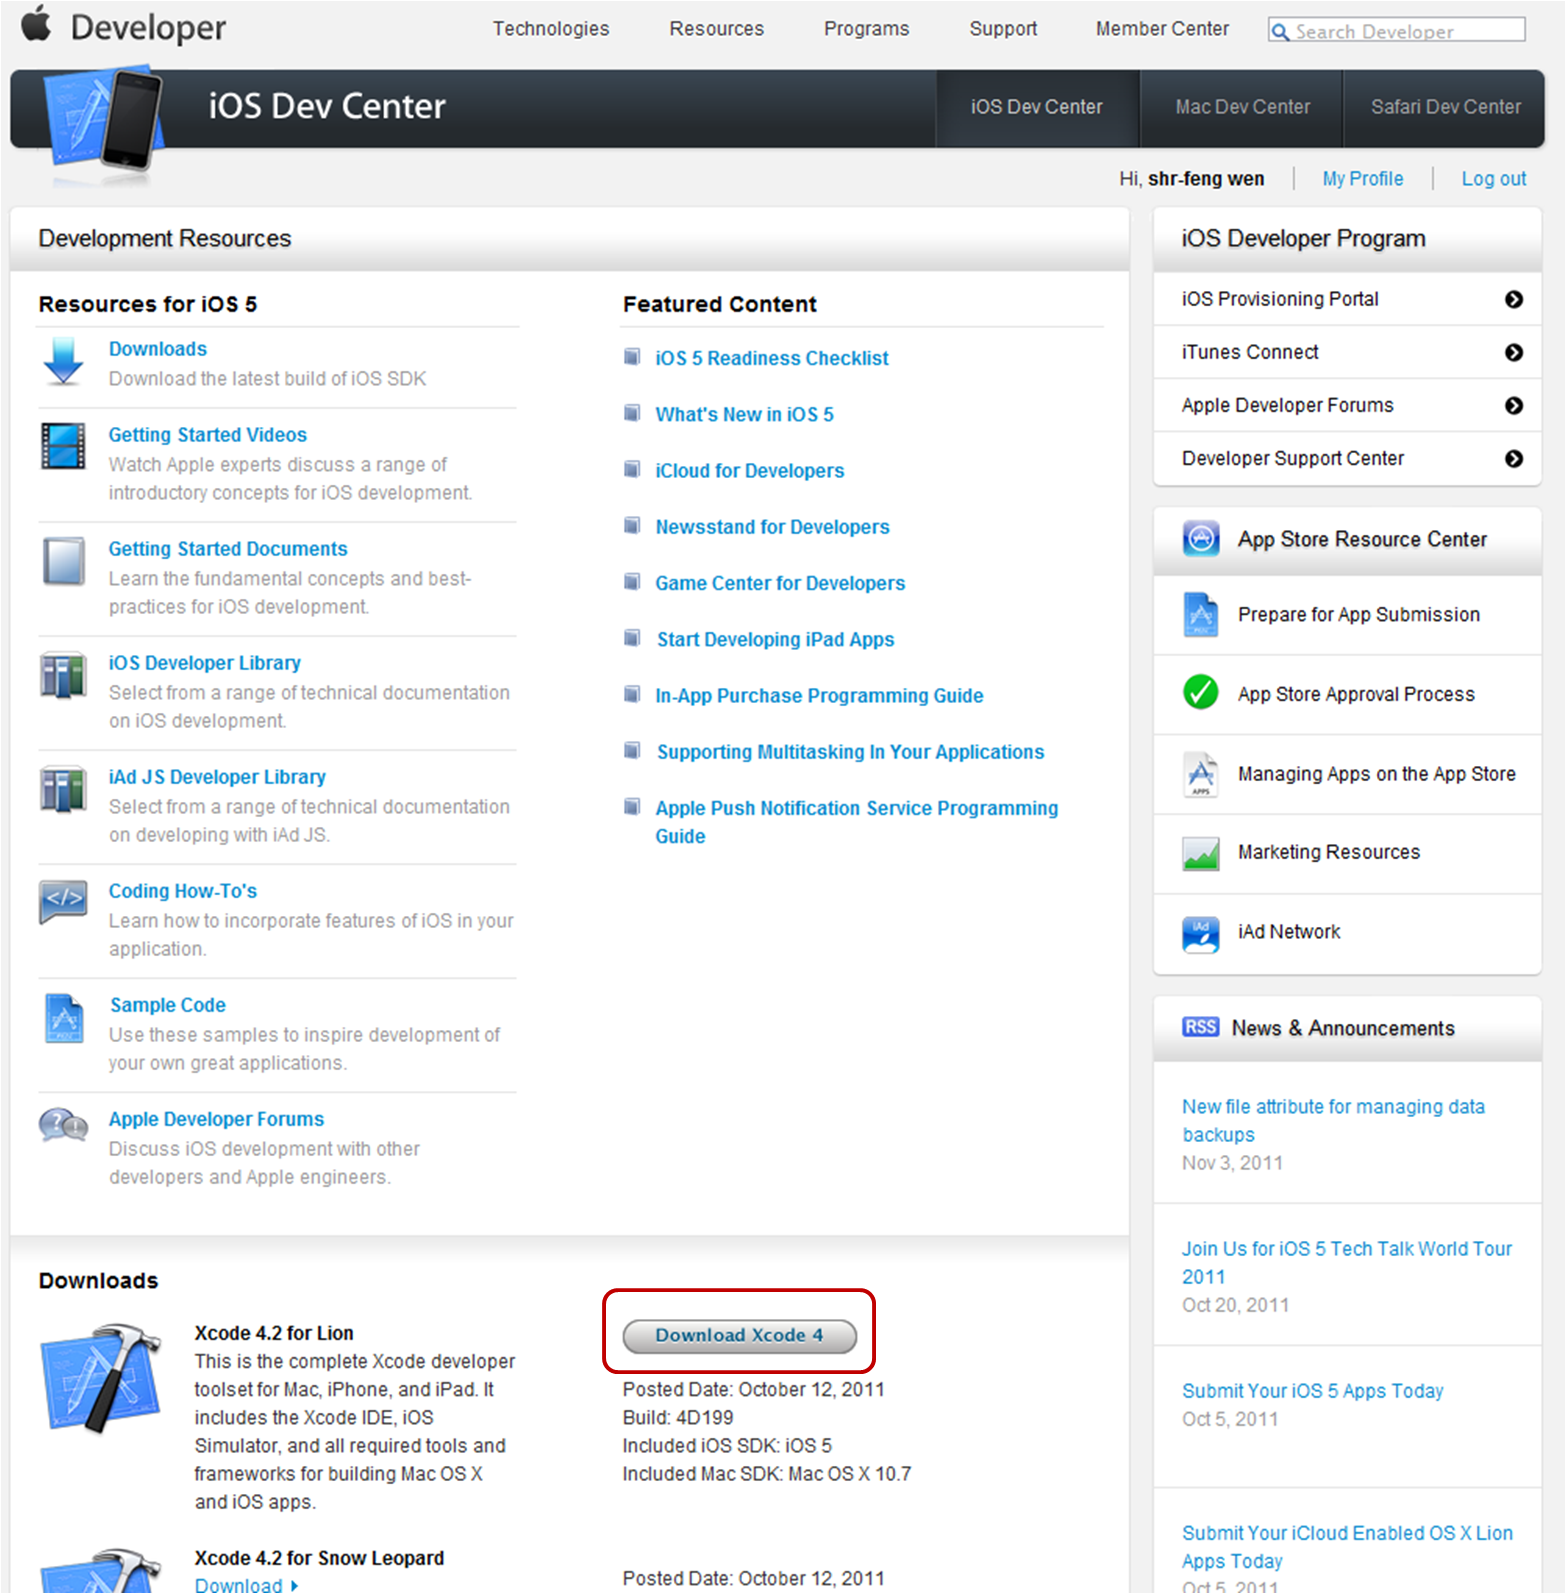Click the Coding How-To's code icon
The image size is (1566, 1594).
[x=63, y=901]
